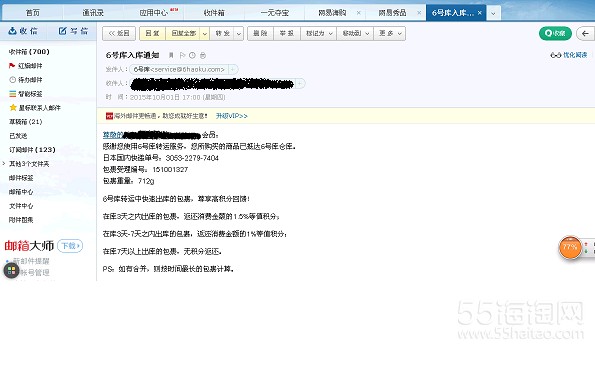Viewport: 595px width, 375px height.
Task: Open the 已发送 folder
Action: coord(18,136)
